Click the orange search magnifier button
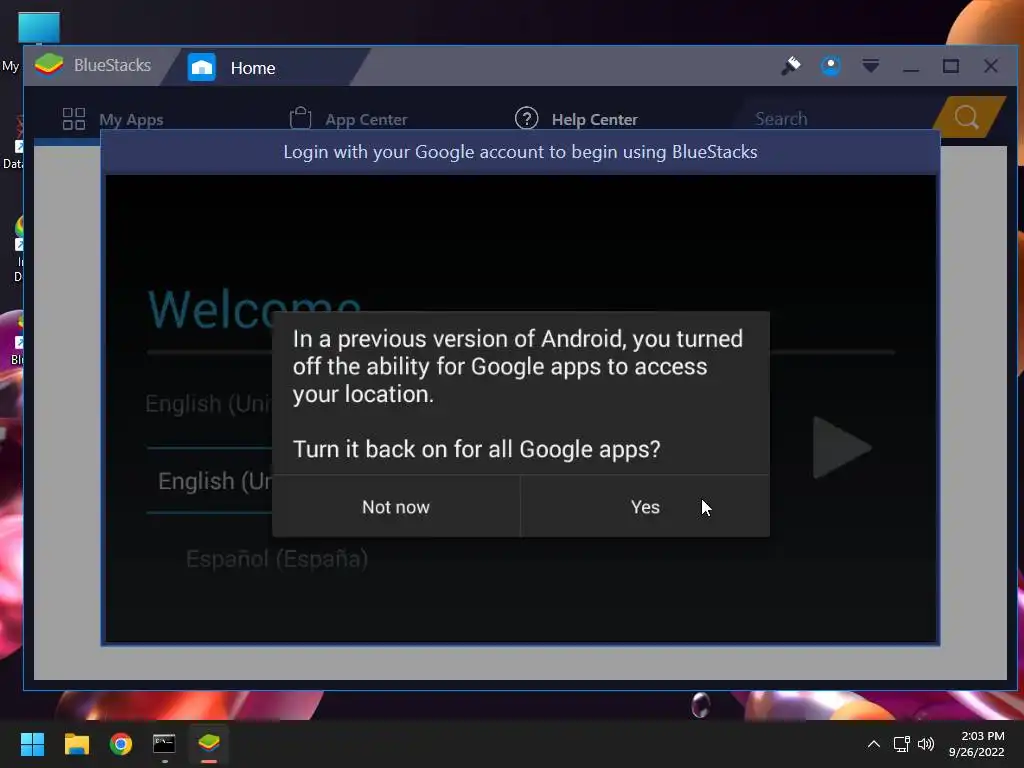1024x768 pixels. tap(967, 117)
